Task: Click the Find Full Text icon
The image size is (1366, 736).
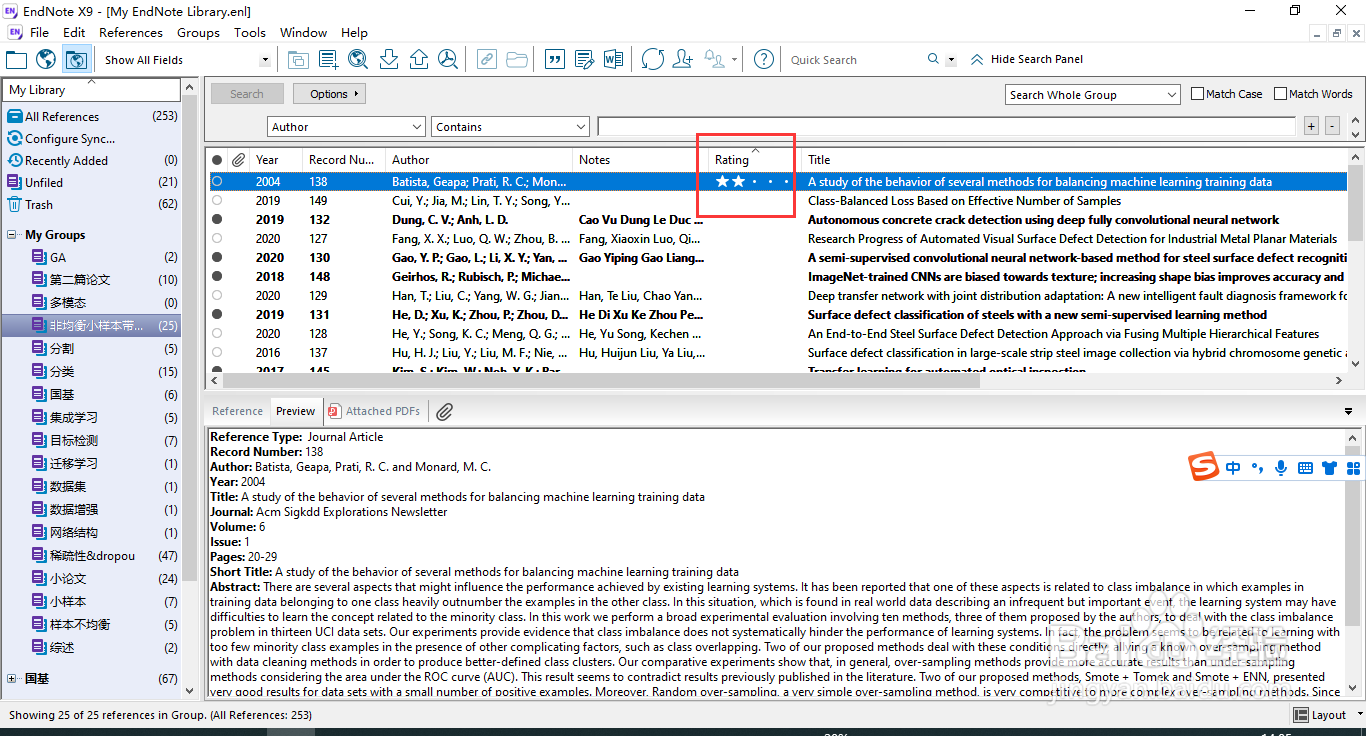Action: pyautogui.click(x=448, y=59)
